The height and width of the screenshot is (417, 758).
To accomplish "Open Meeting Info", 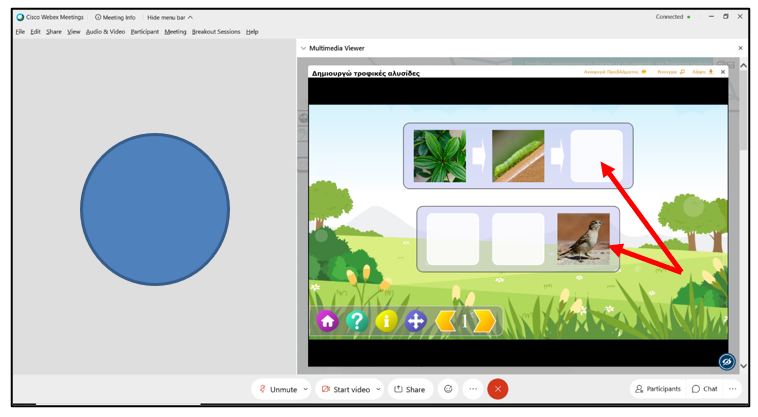I will pos(115,17).
